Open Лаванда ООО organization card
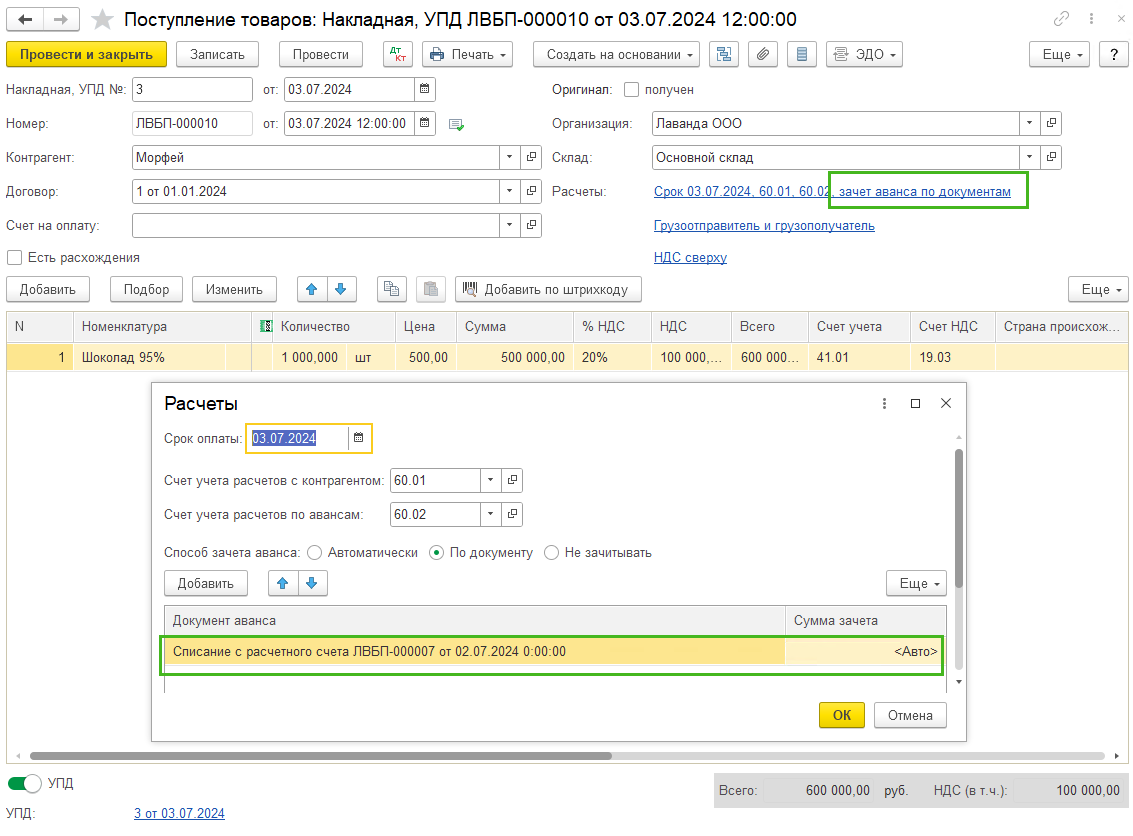This screenshot has width=1133, height=836. (x=1051, y=123)
